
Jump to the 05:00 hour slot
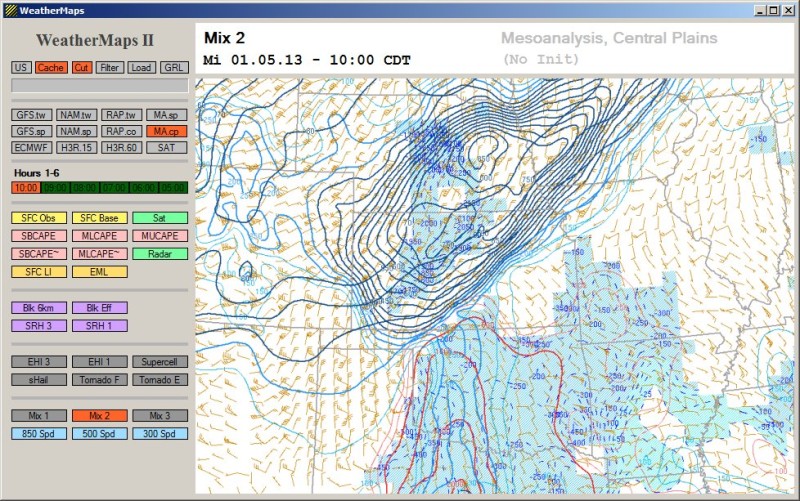coord(174,187)
